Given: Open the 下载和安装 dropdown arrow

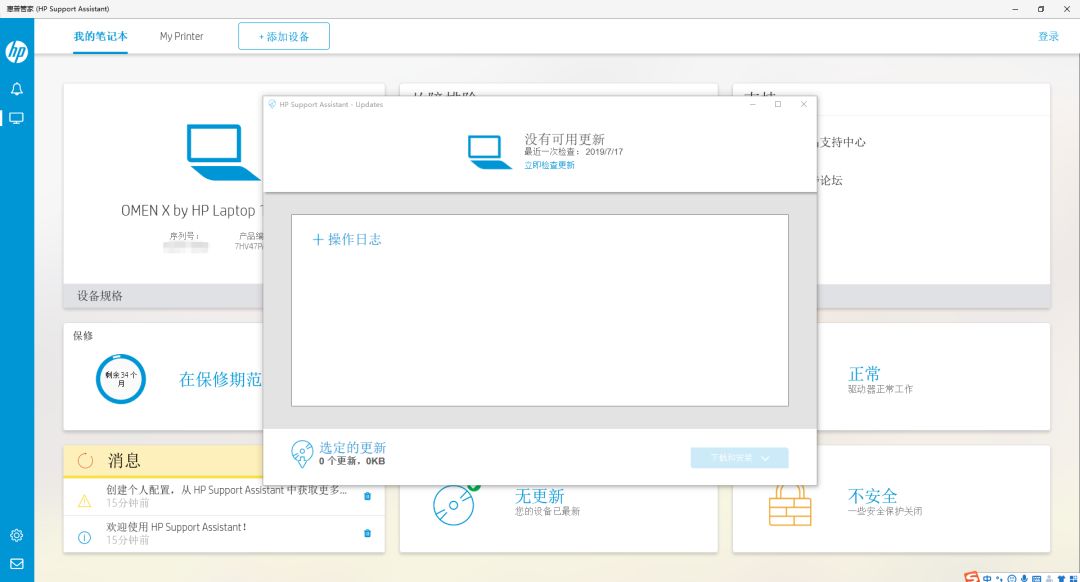Looking at the screenshot, I should (x=765, y=458).
